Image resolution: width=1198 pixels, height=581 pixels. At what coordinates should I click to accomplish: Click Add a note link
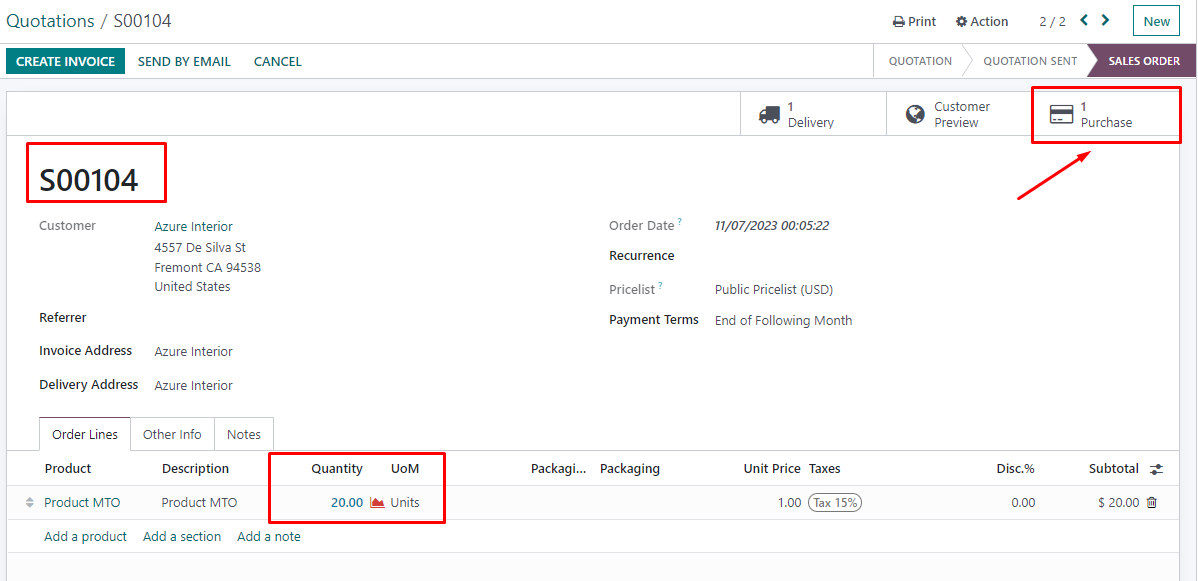point(269,537)
